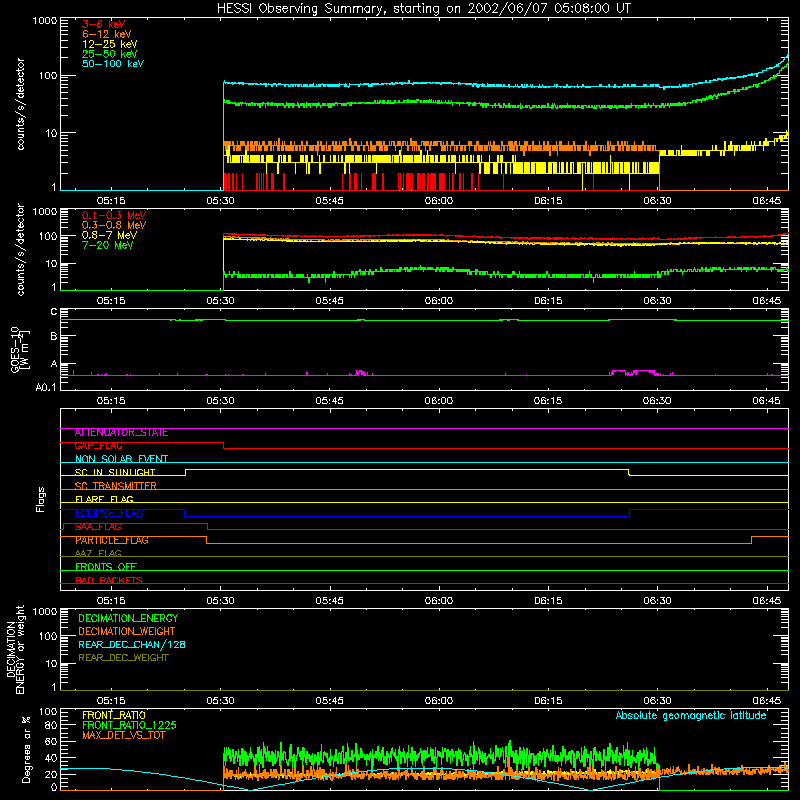The image size is (800, 800).
Task: Click the vertical Flags axis title
Action: point(40,499)
